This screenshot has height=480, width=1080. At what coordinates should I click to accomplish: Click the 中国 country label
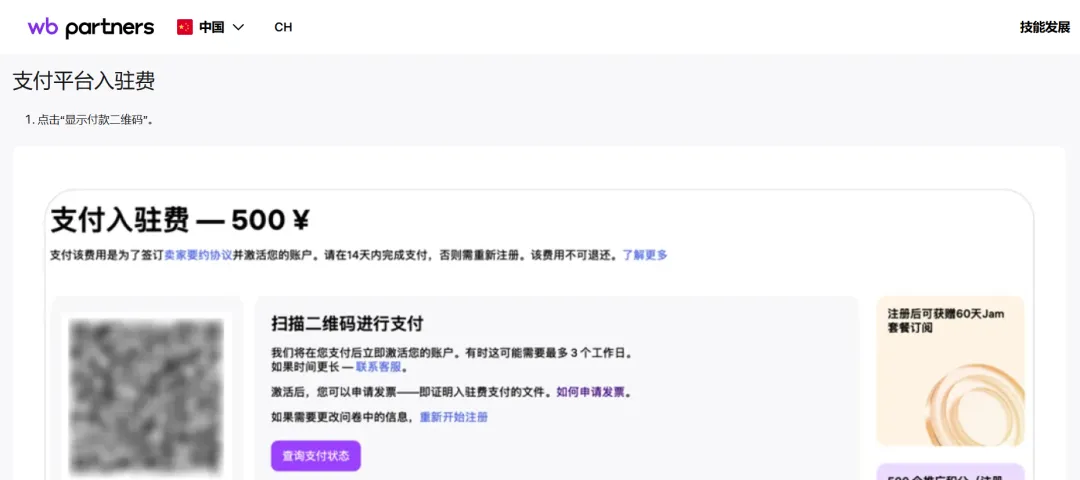tap(211, 28)
